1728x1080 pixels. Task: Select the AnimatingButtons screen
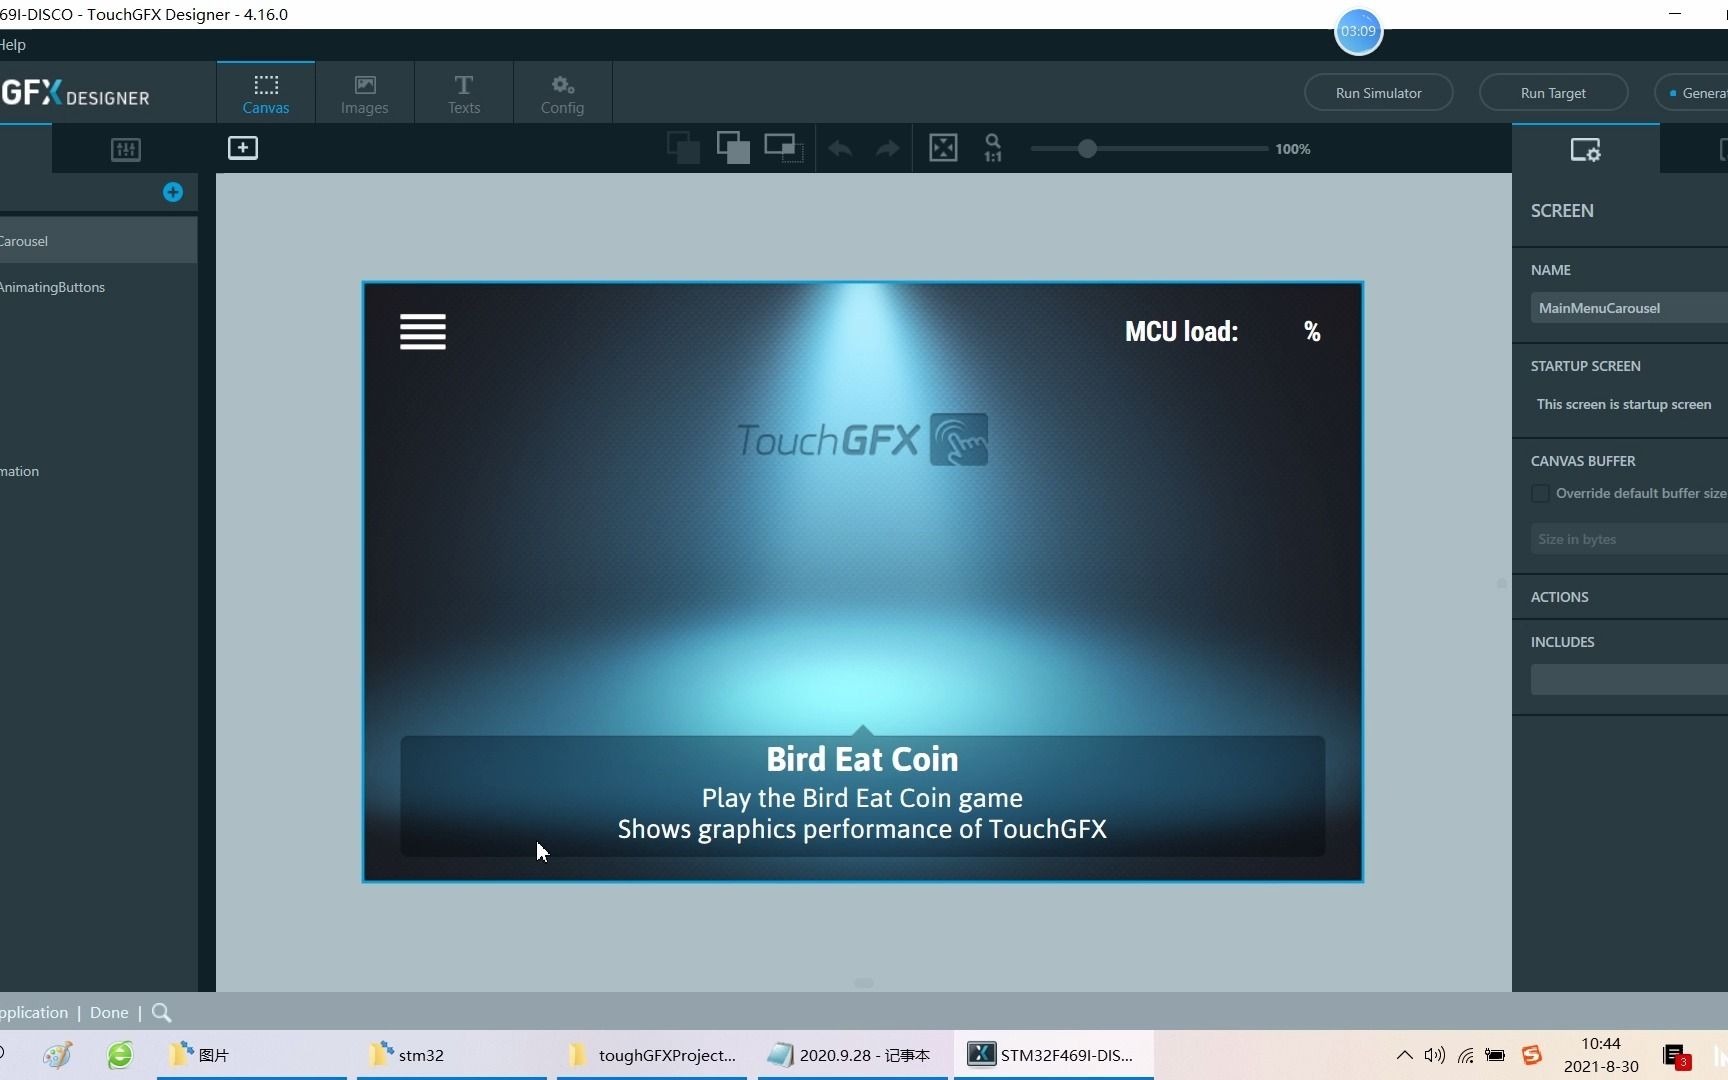point(98,287)
